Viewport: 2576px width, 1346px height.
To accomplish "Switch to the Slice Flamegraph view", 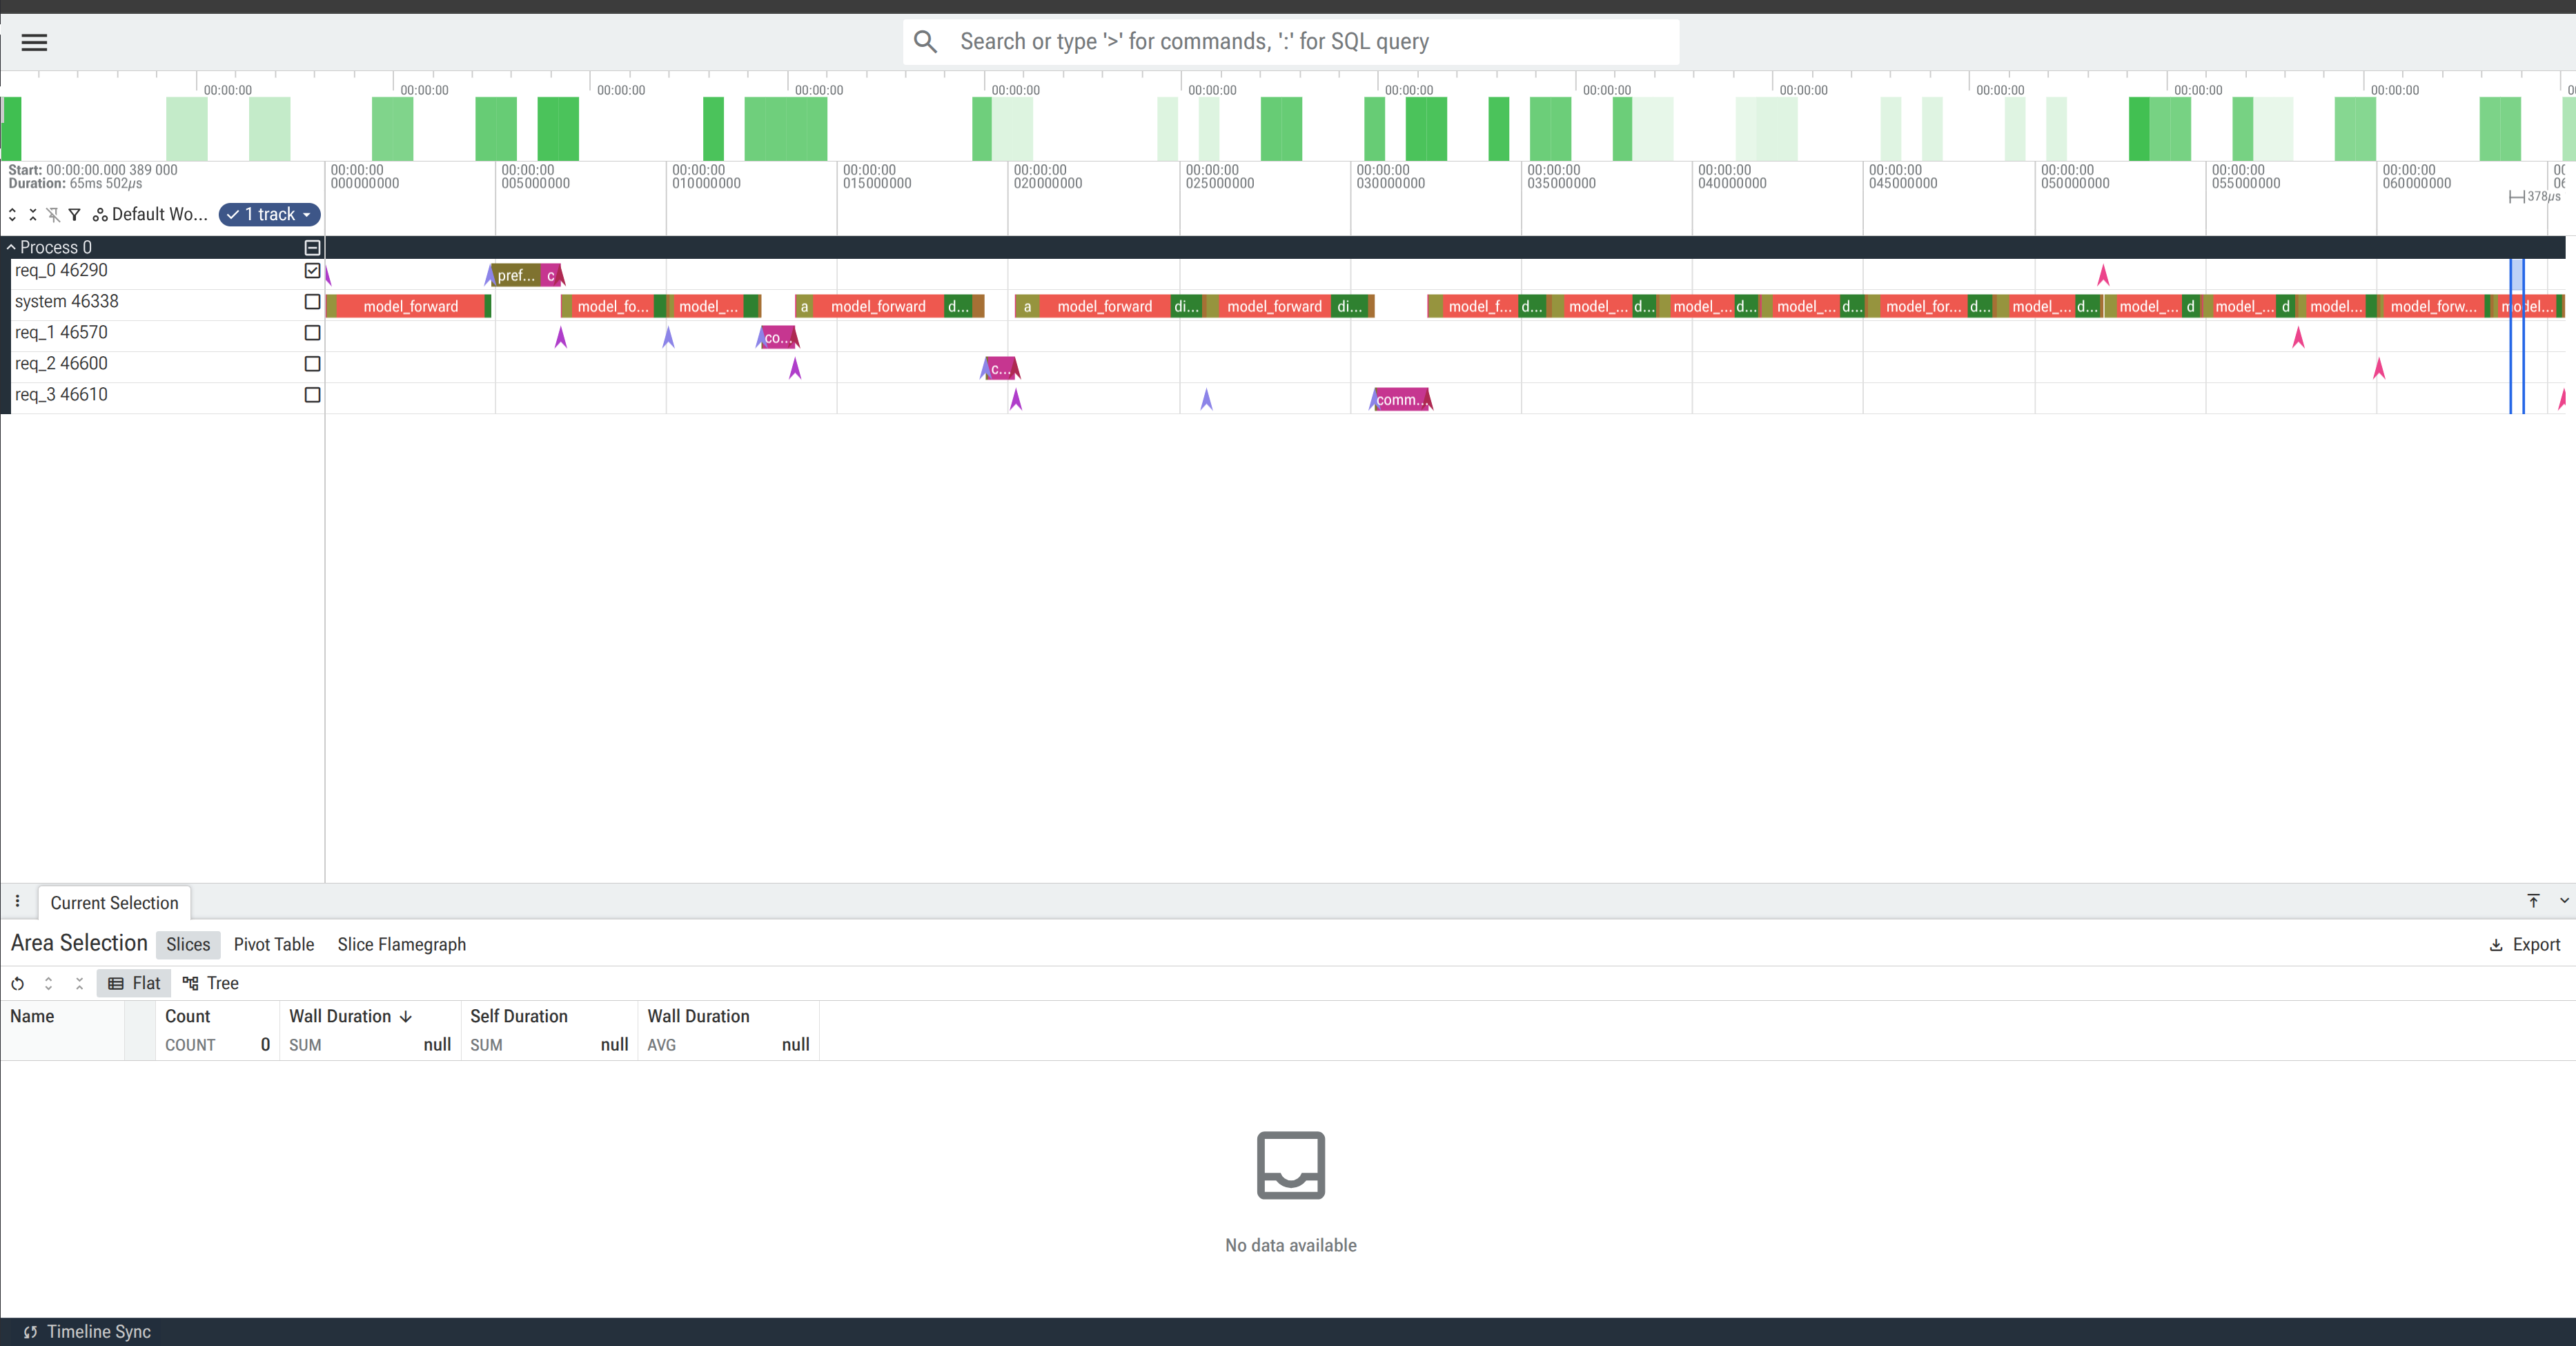I will (401, 944).
